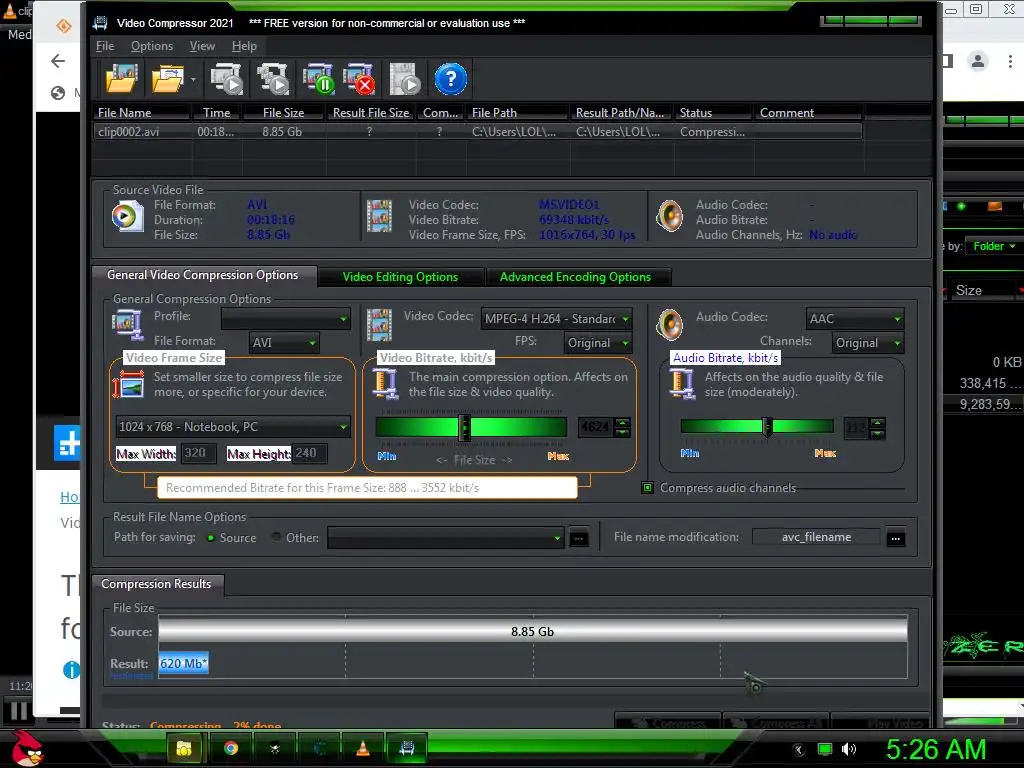Open the File Format AVI dropdown
1024x768 pixels.
[284, 343]
